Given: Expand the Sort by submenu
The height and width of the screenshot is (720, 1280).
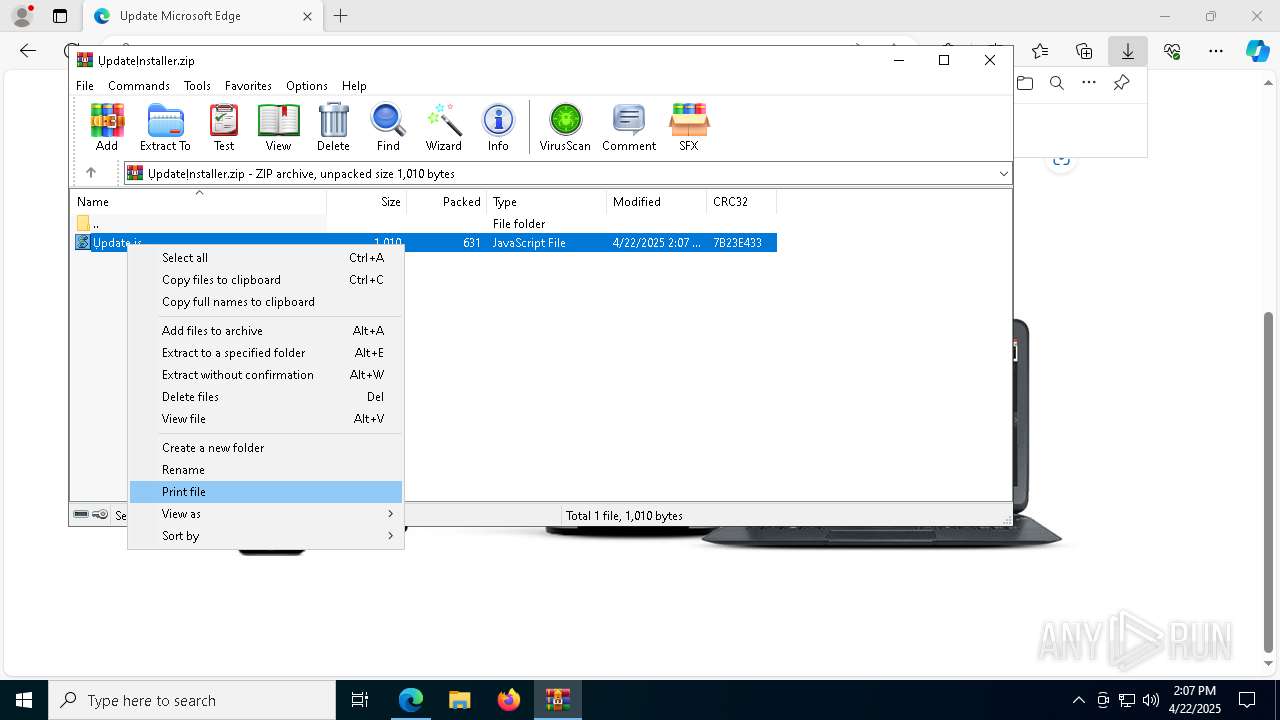Looking at the screenshot, I should [x=265, y=535].
